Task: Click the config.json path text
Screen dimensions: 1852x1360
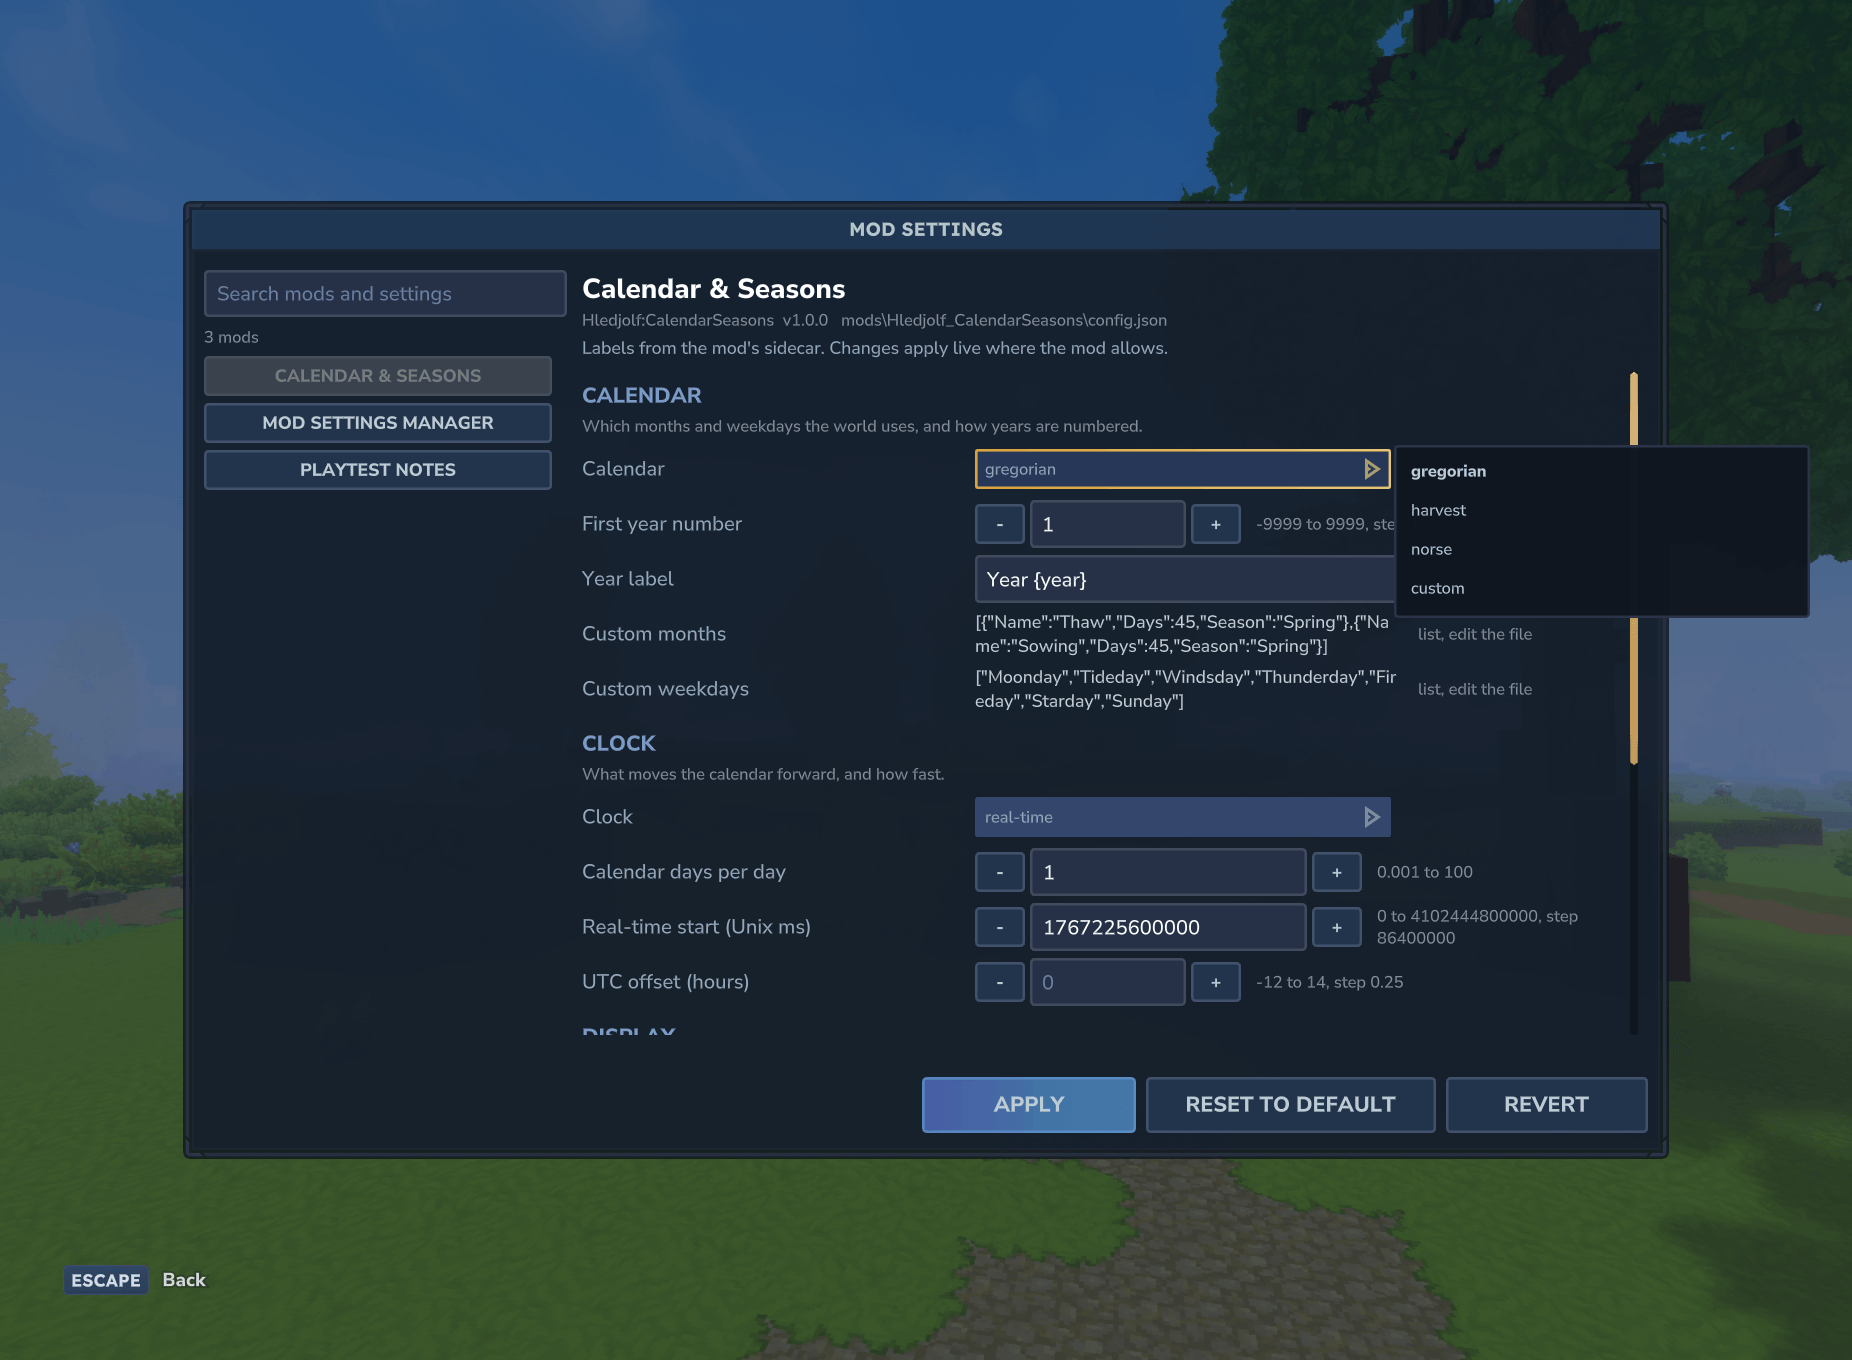Action: point(1004,320)
